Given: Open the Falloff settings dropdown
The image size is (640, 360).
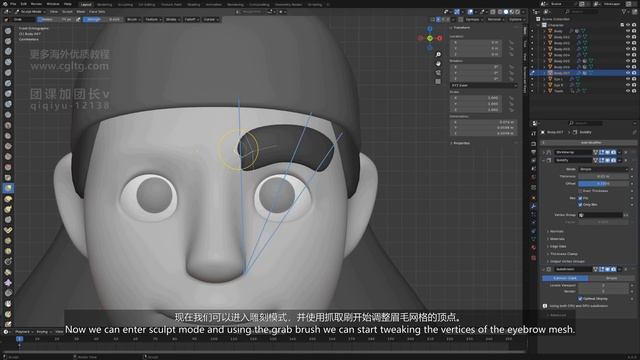Looking at the screenshot, I should (x=191, y=19).
